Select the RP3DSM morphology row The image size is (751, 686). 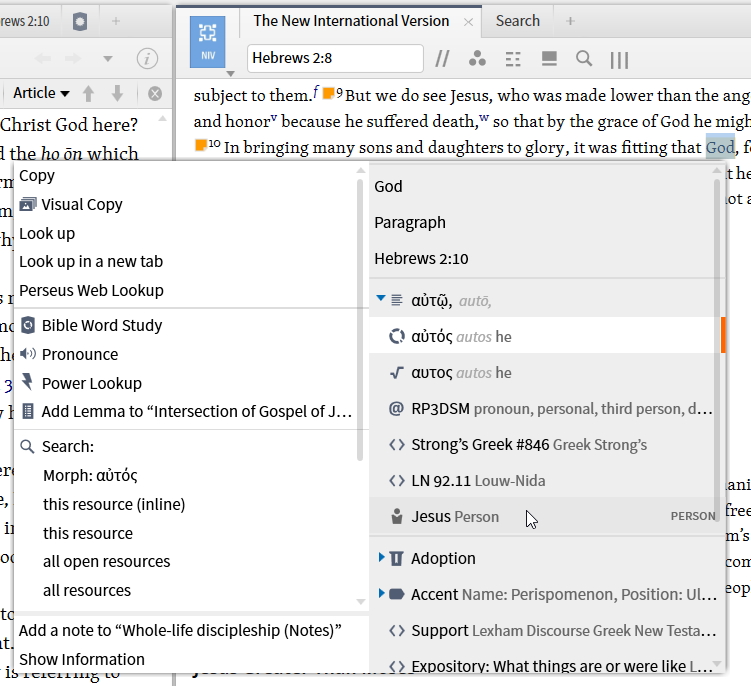[x=544, y=409]
